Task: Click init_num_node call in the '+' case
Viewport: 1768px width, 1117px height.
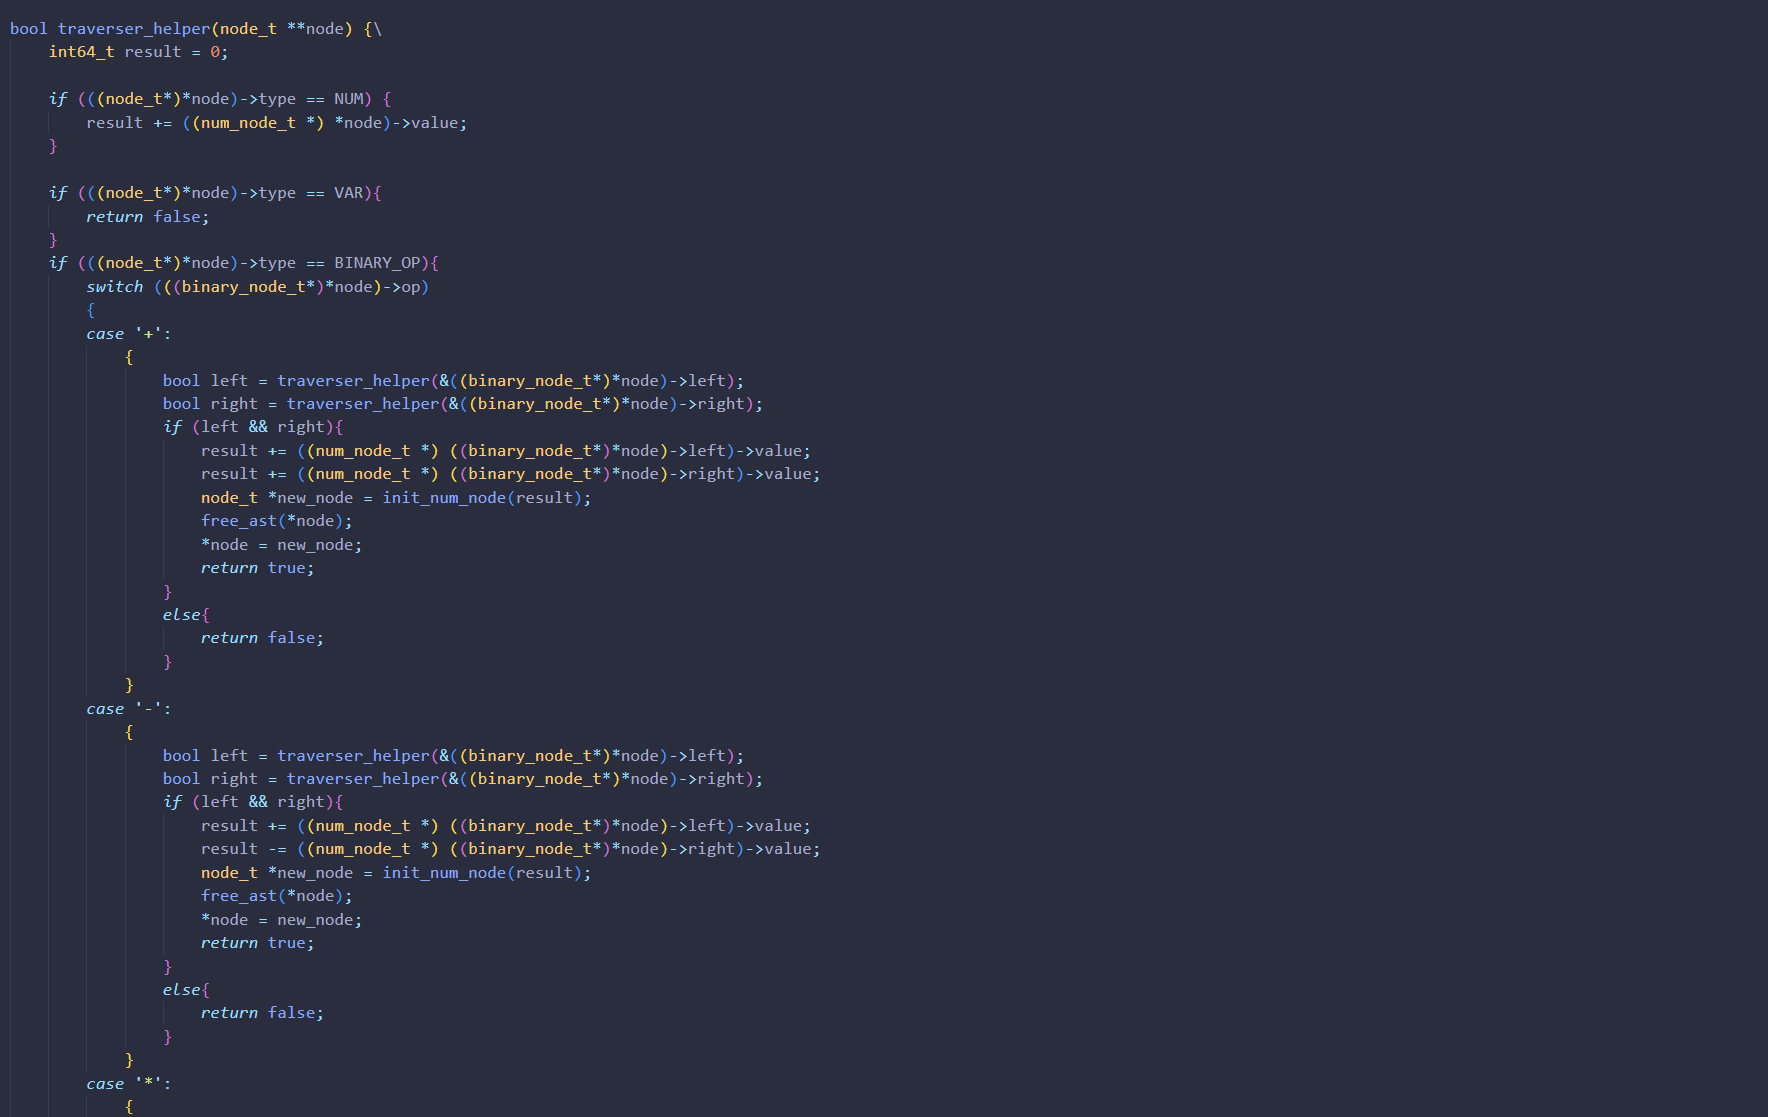Action: [x=444, y=498]
